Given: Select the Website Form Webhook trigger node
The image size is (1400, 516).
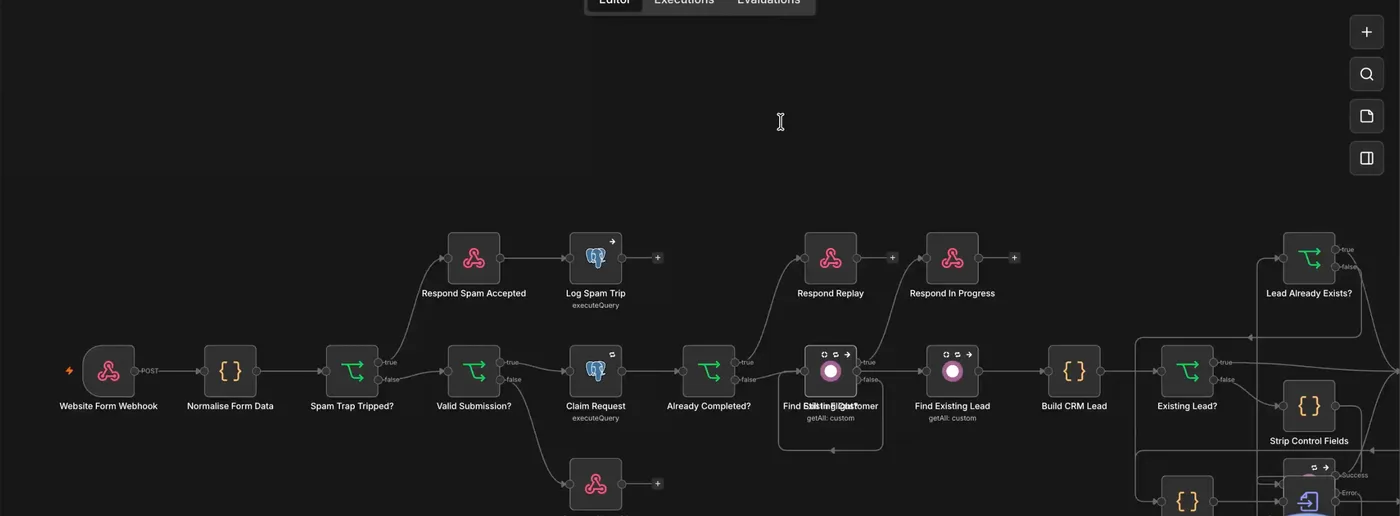Looking at the screenshot, I should [108, 371].
